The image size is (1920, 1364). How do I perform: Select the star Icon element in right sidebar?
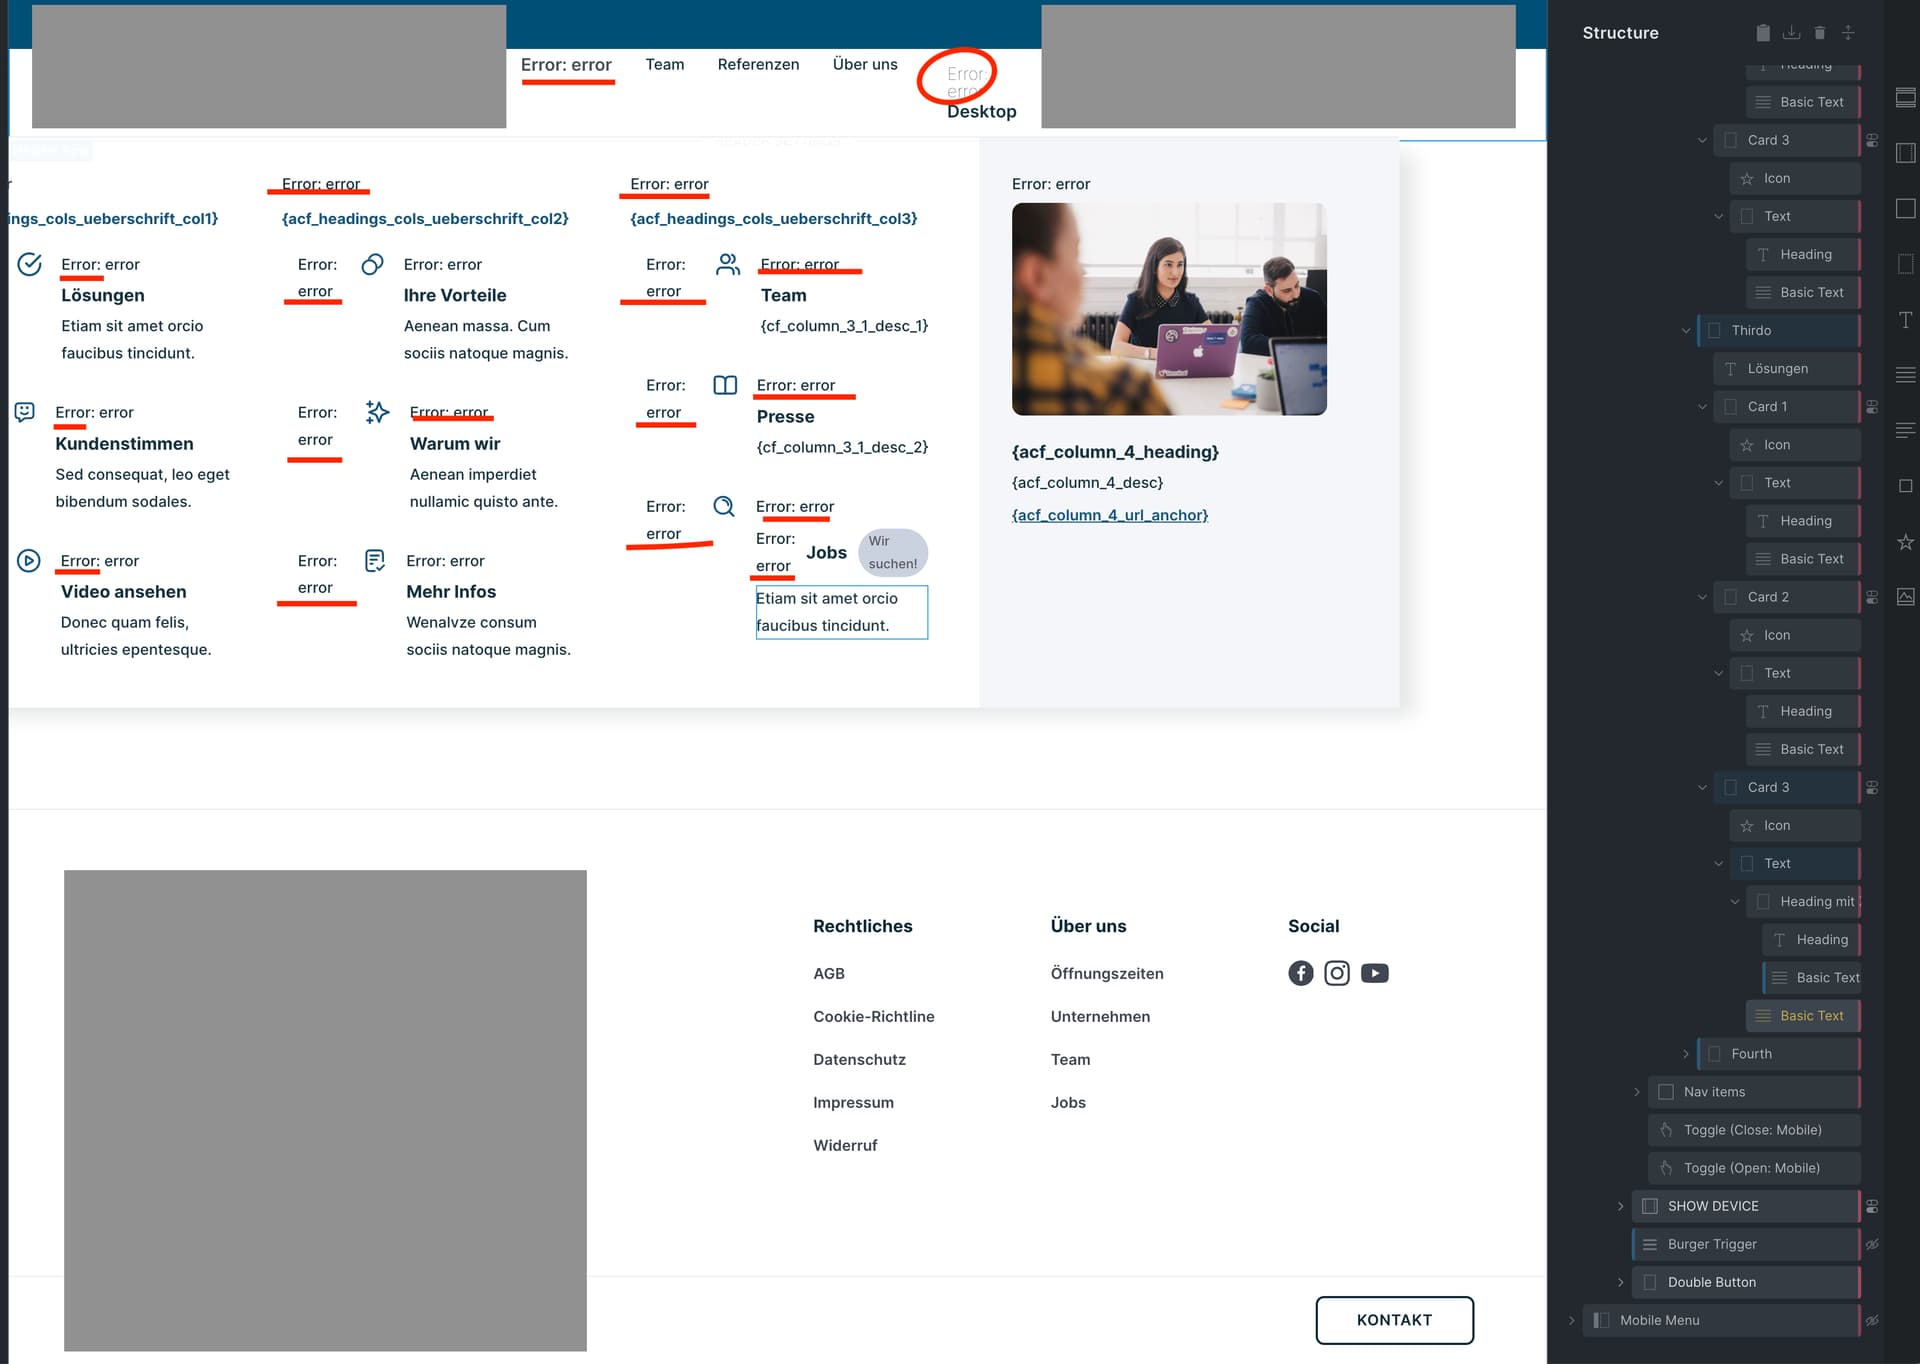tap(1906, 541)
